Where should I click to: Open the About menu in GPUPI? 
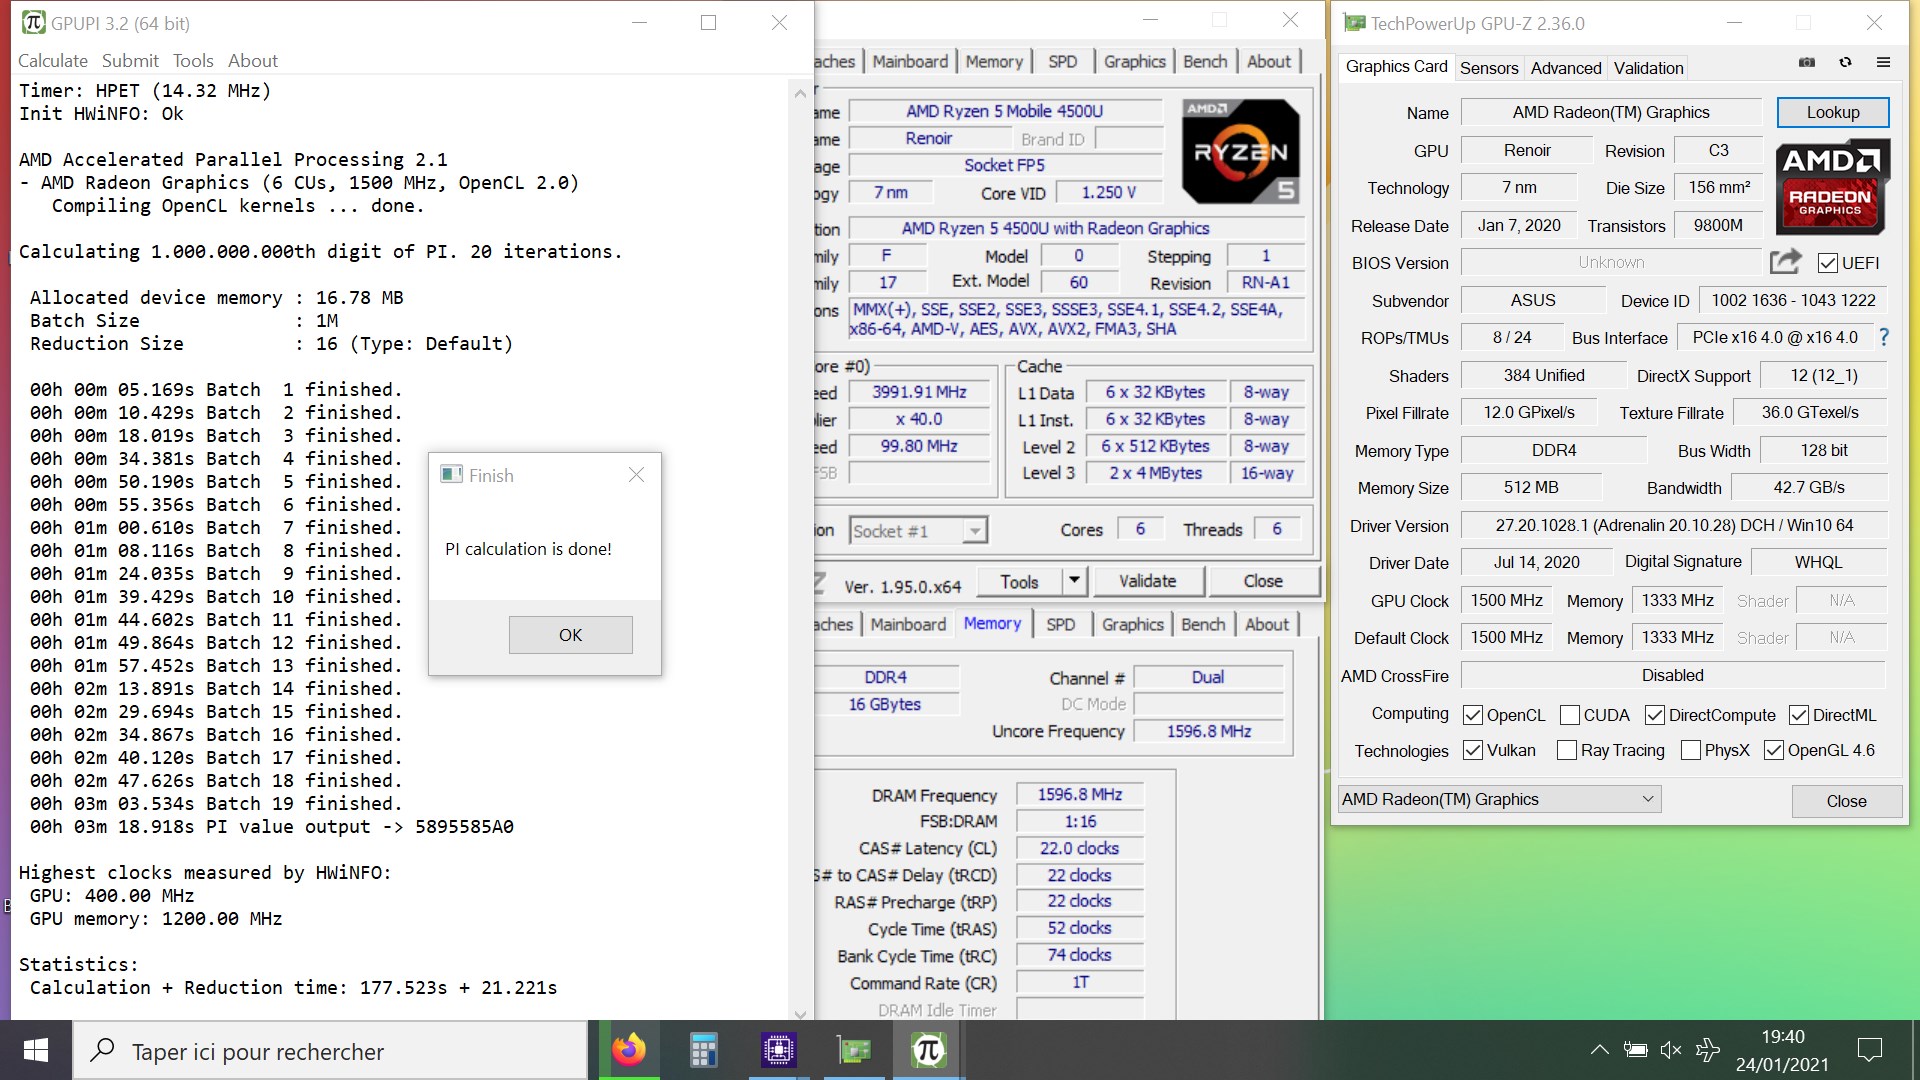pyautogui.click(x=253, y=61)
